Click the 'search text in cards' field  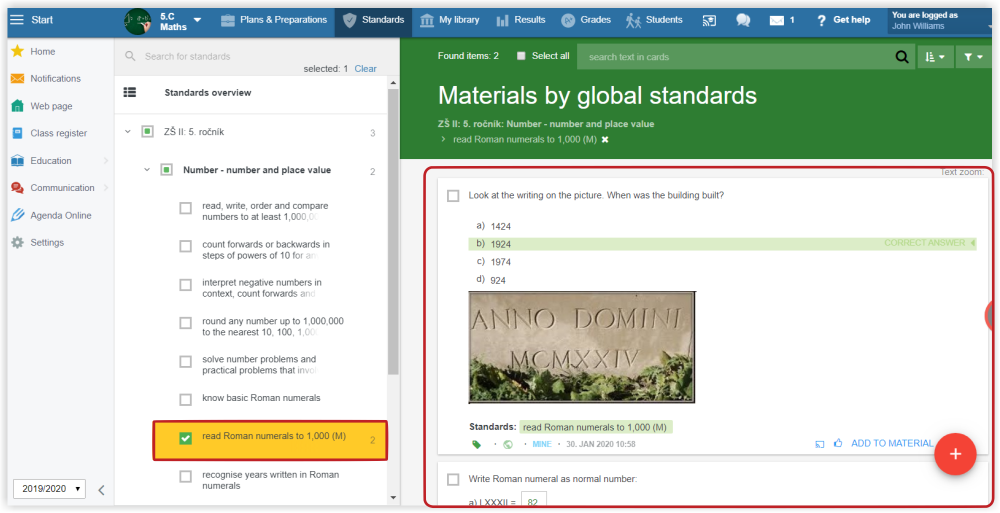735,57
